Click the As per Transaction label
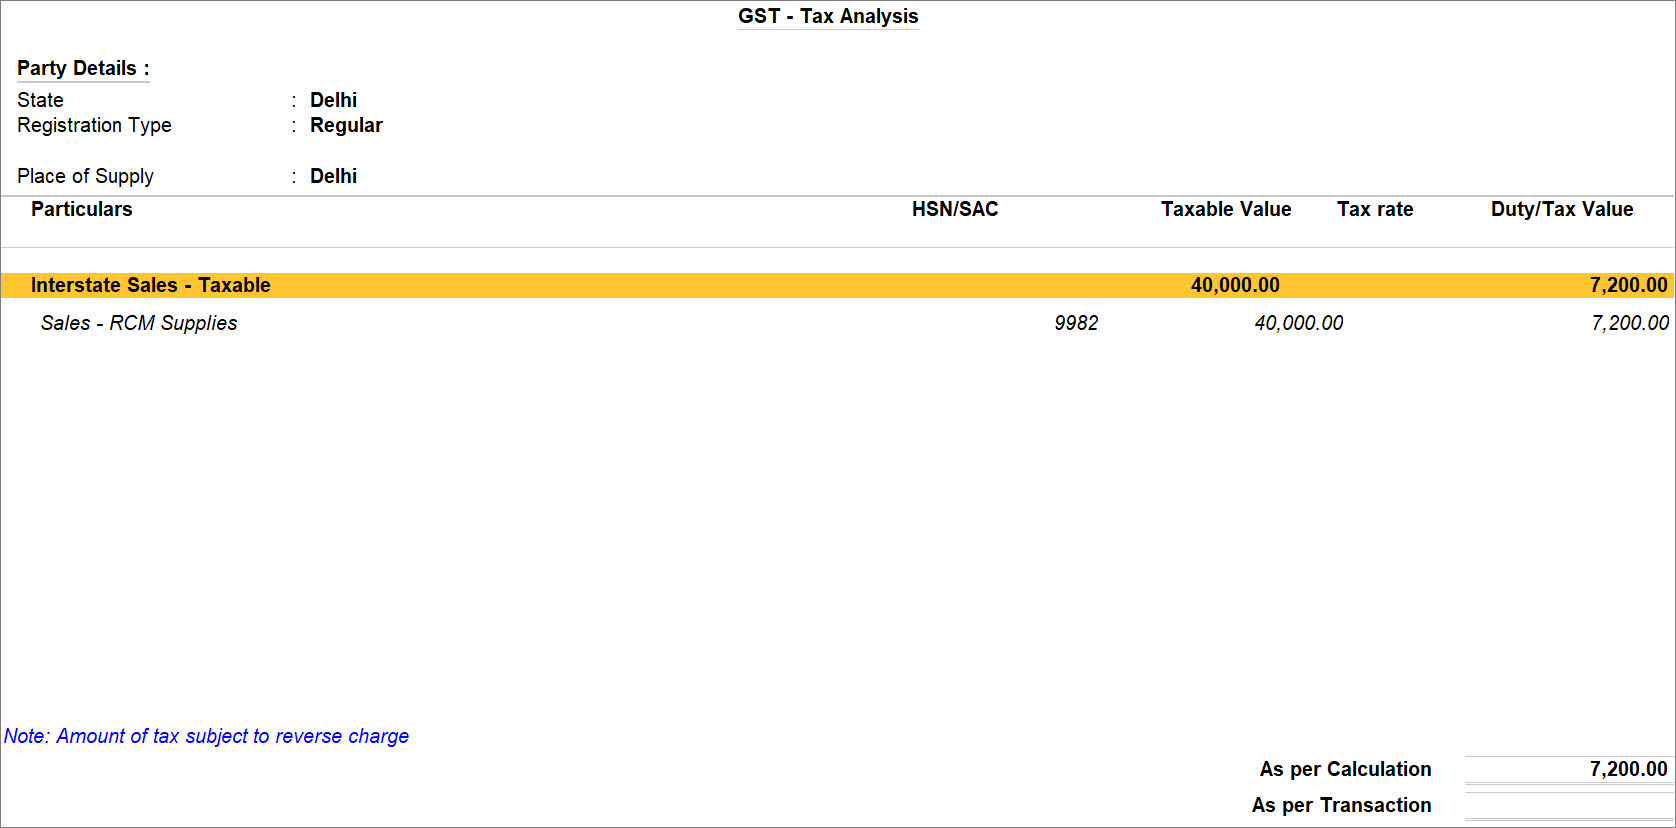The height and width of the screenshot is (828, 1676). click(x=1341, y=805)
